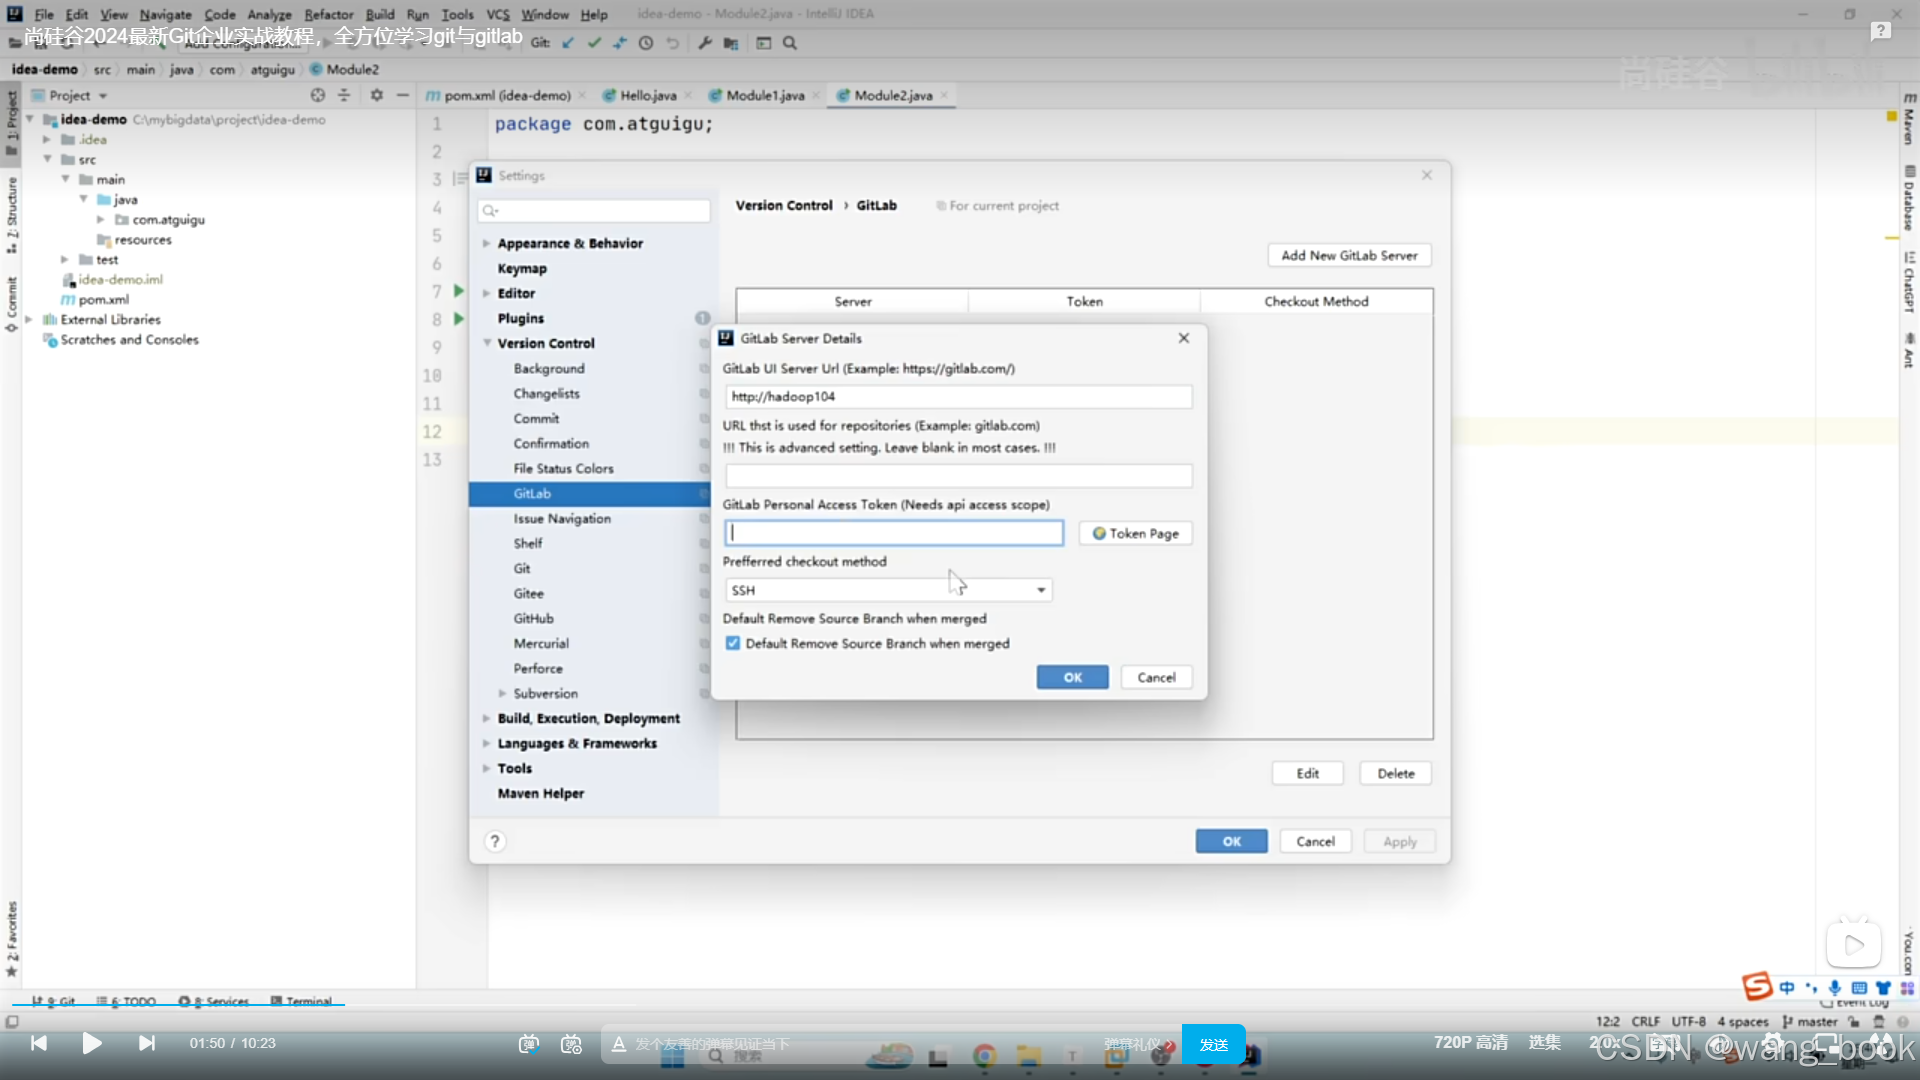This screenshot has height=1080, width=1920.
Task: Open the Maven tool window stripe
Action: [1909, 119]
